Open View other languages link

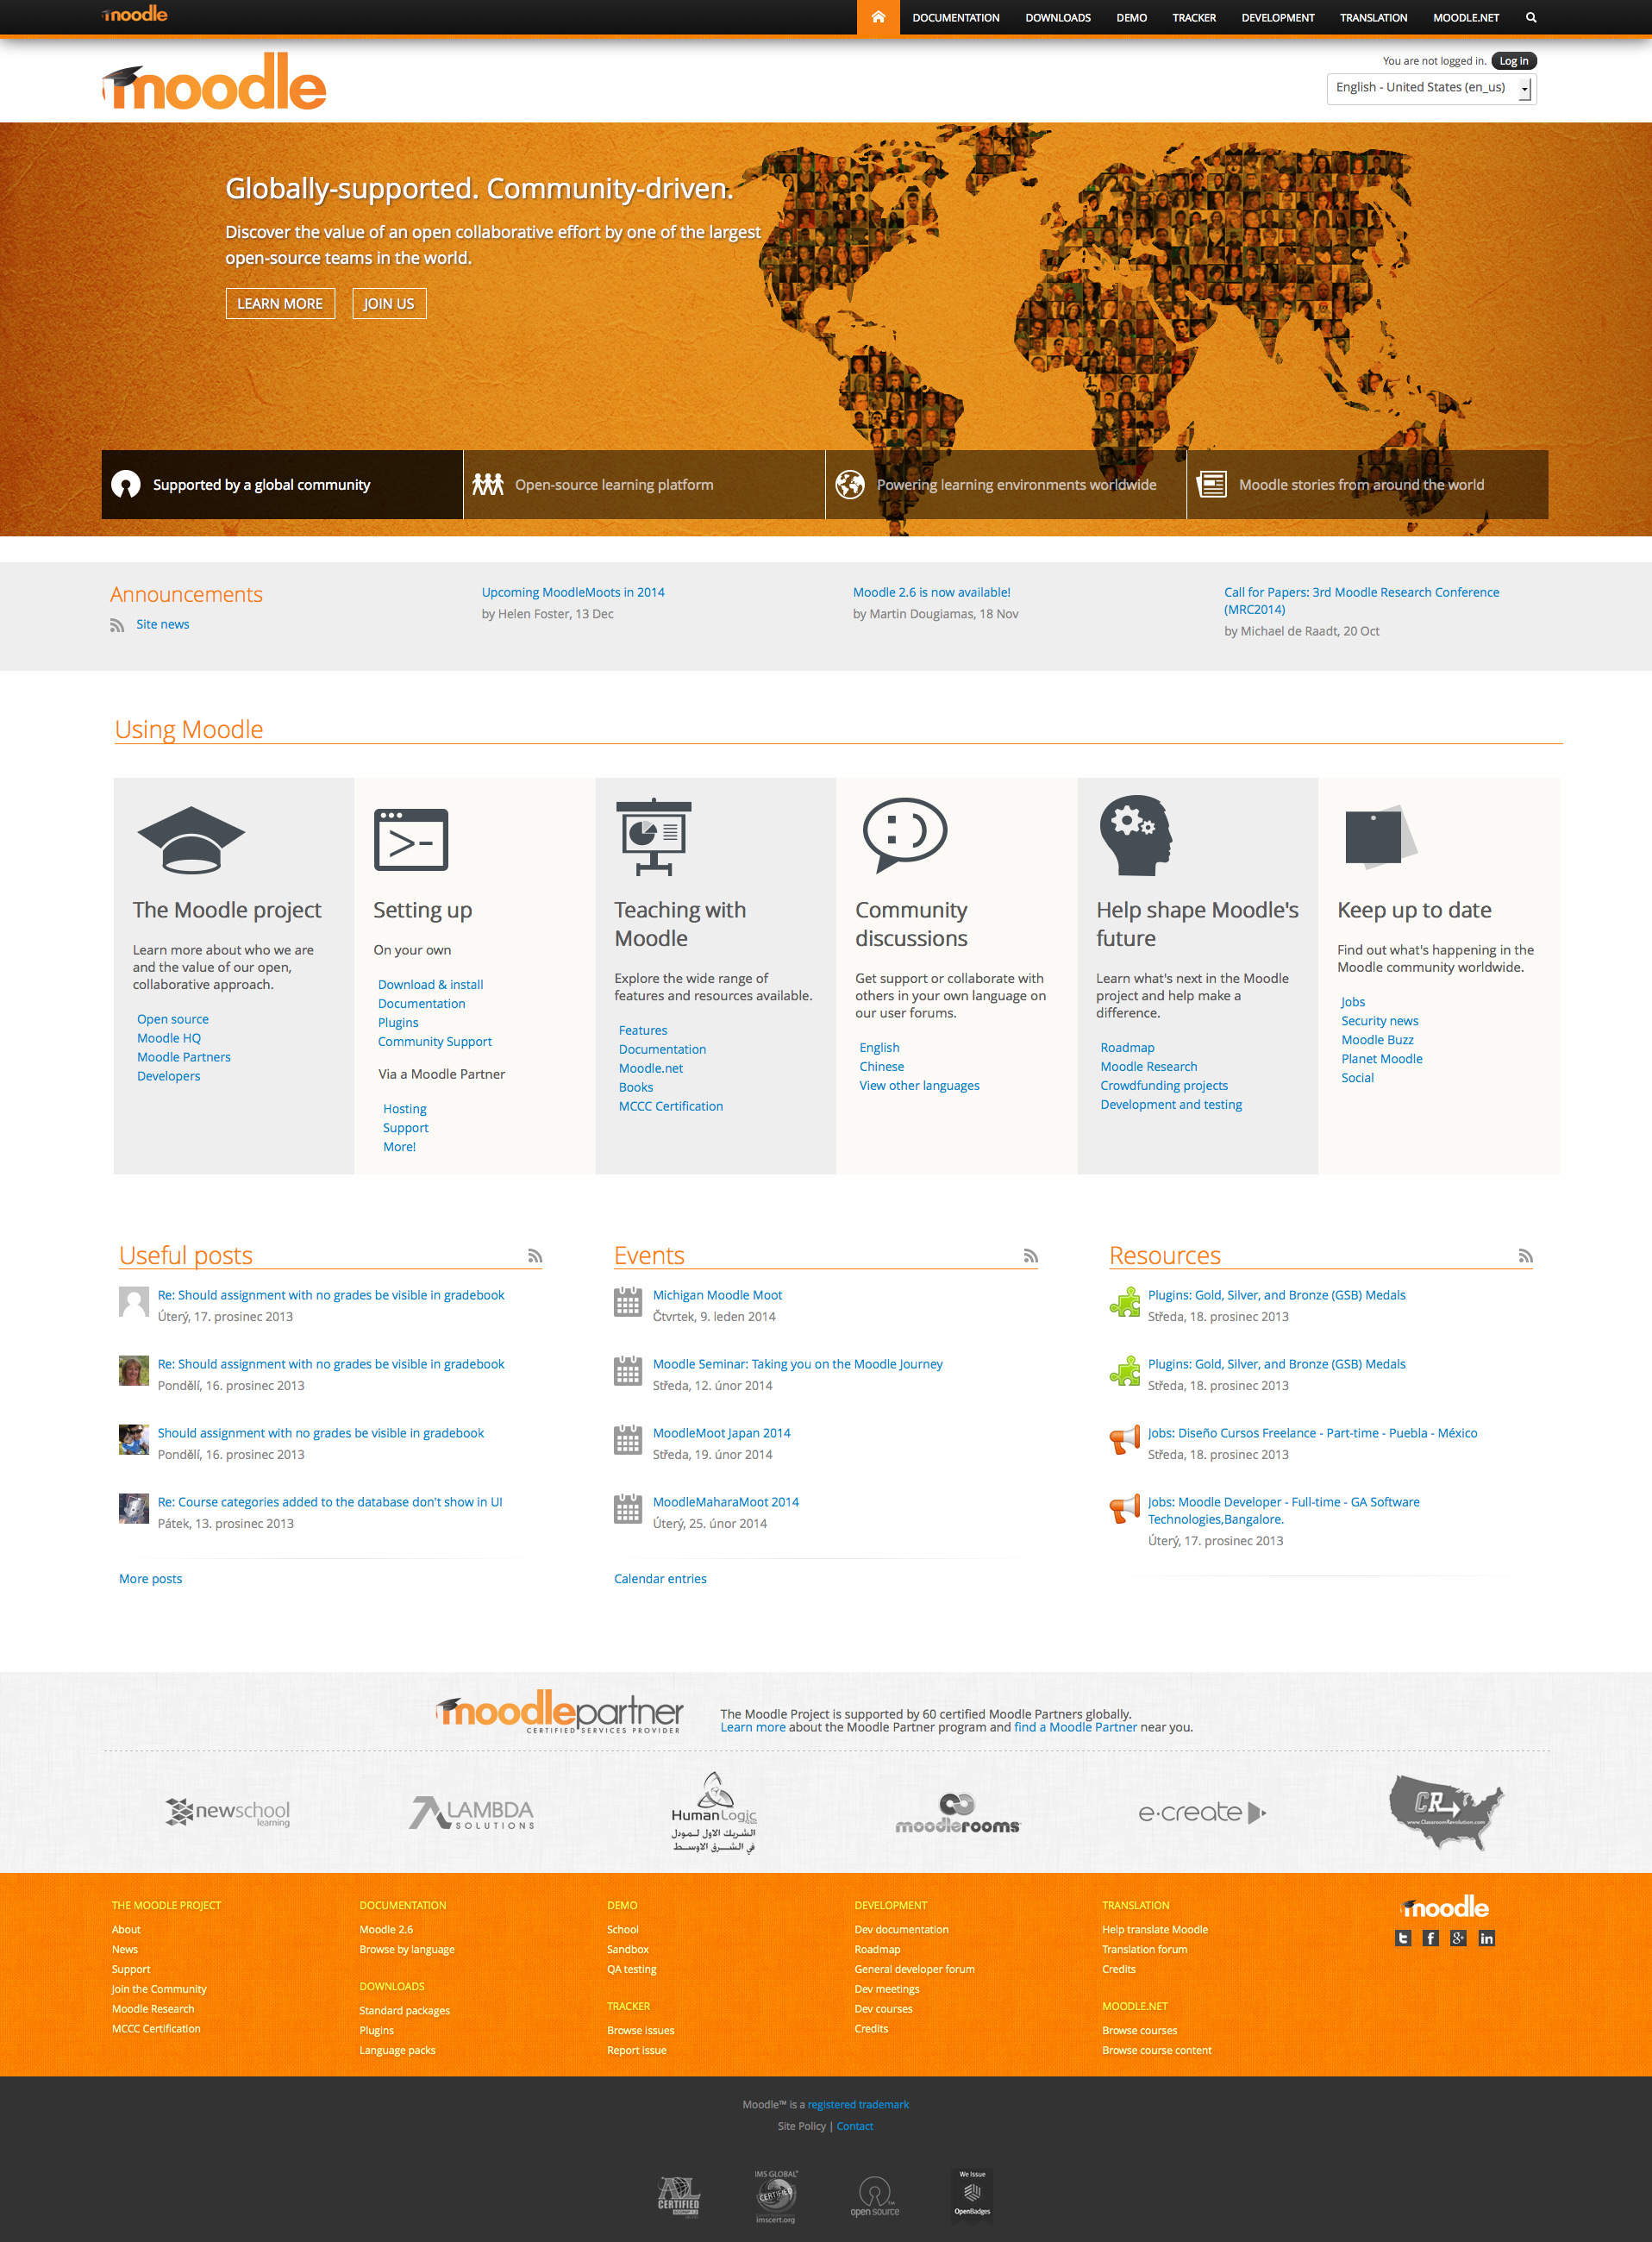tap(919, 1086)
